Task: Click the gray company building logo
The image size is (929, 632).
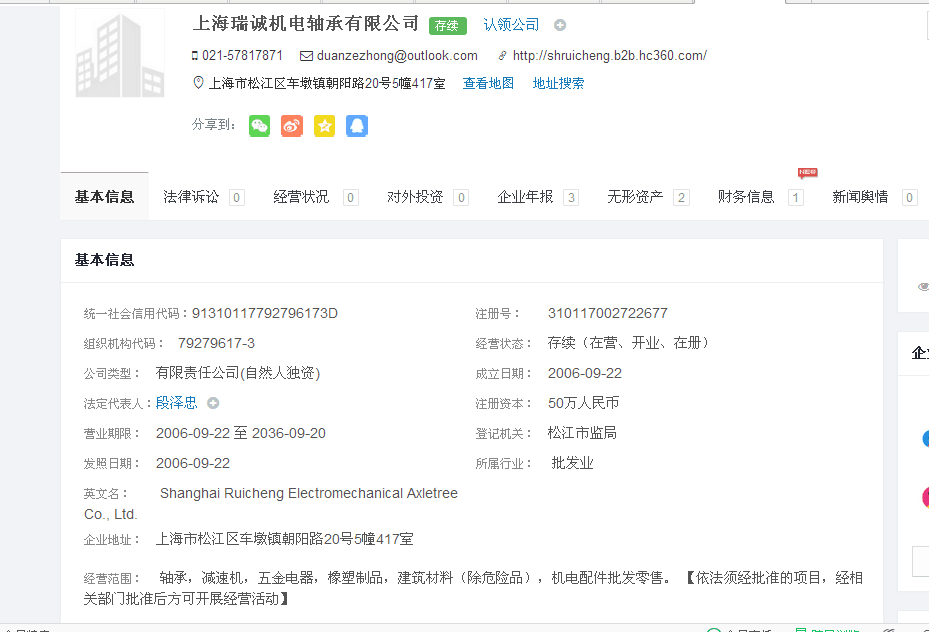Action: tap(120, 55)
